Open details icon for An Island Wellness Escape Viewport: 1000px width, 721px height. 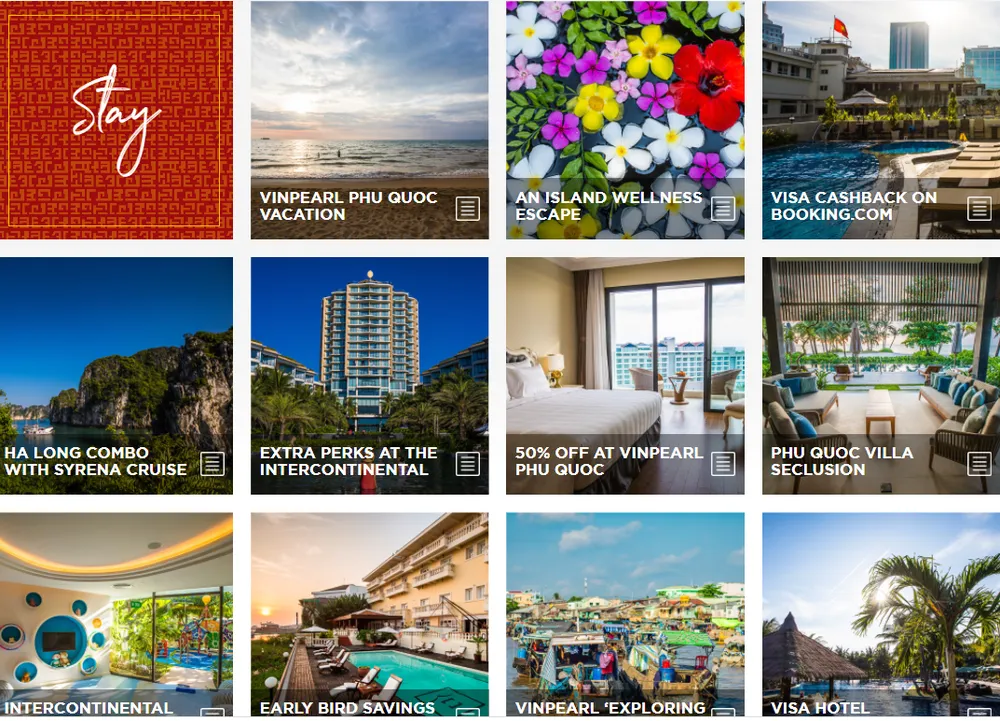[723, 208]
